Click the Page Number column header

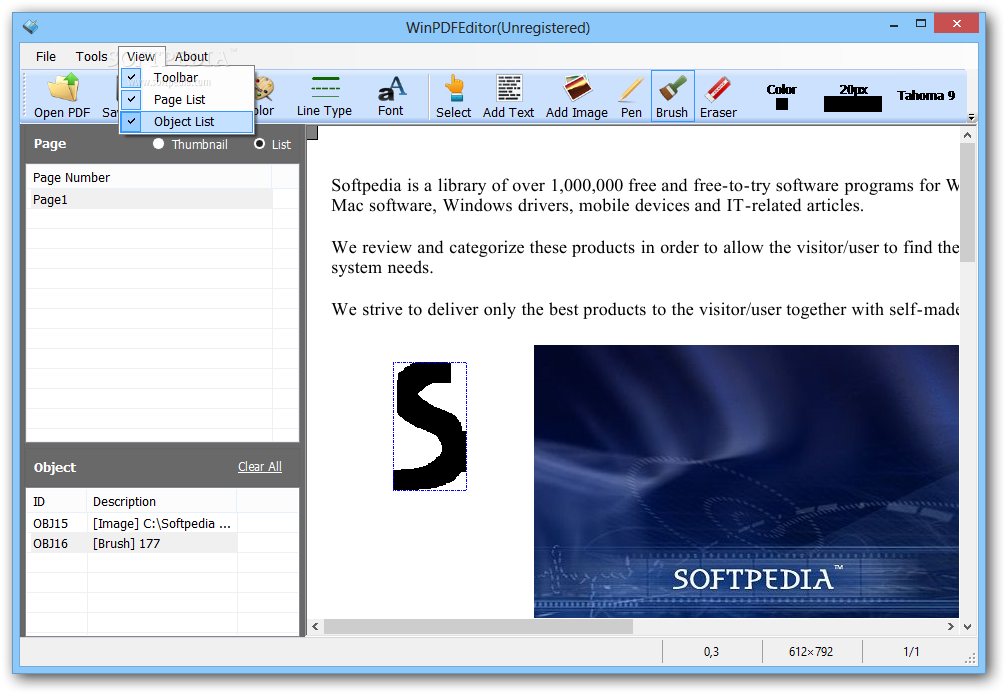point(149,178)
